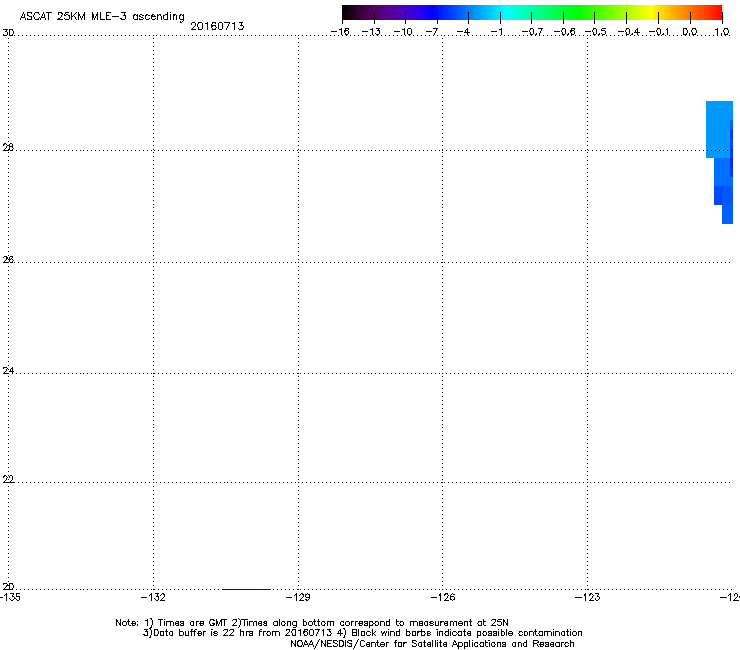Click the 'Data buffer is 22 hrs' note
The height and width of the screenshot is (650, 740).
tap(362, 633)
